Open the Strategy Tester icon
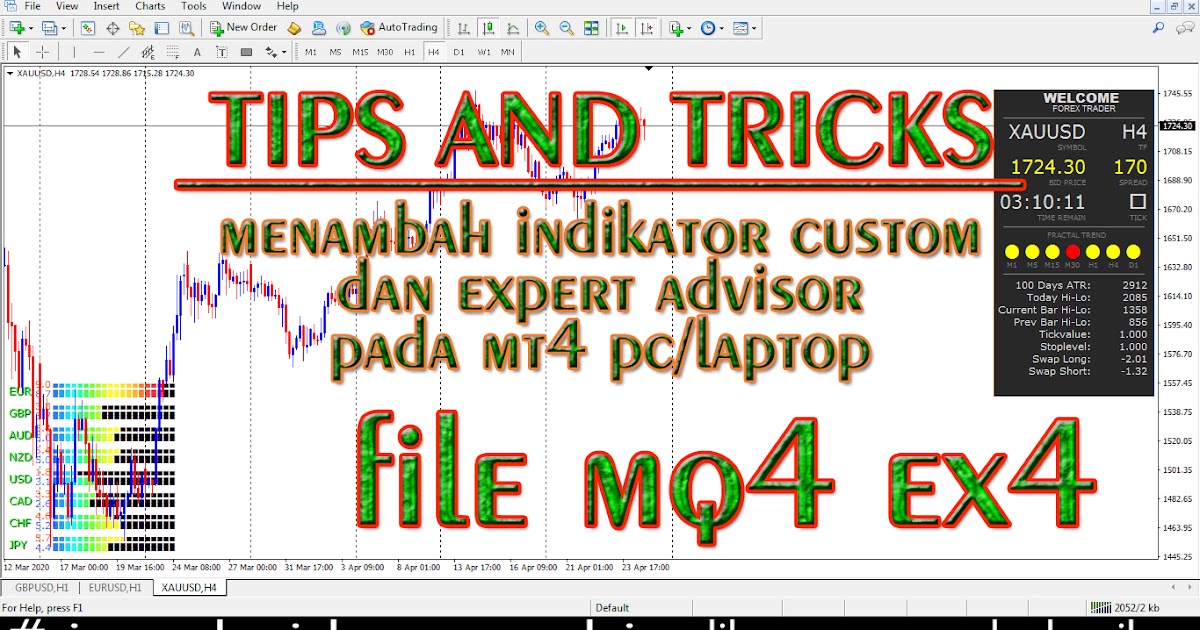The image size is (1200, 630). tap(187, 28)
